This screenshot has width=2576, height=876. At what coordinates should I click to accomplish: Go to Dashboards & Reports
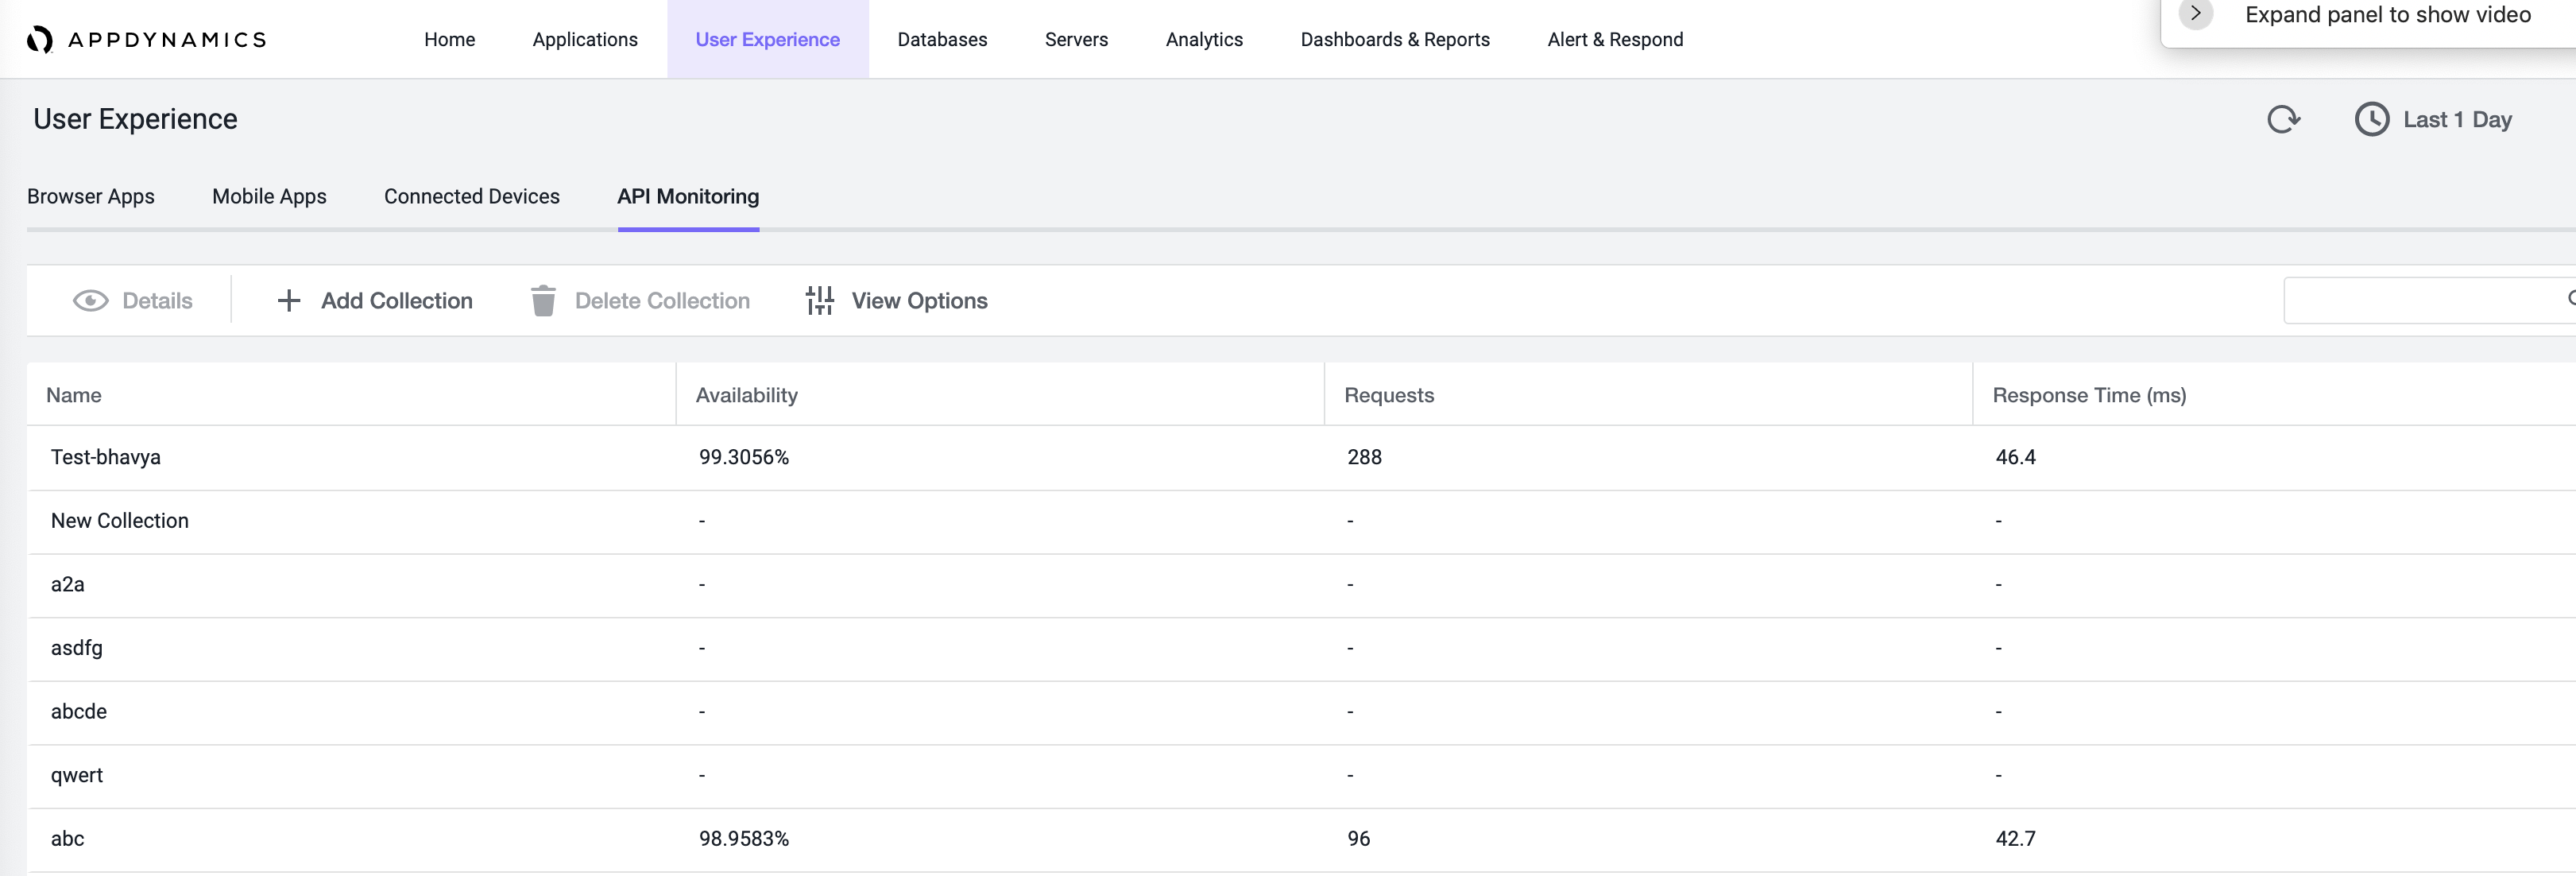click(1395, 39)
